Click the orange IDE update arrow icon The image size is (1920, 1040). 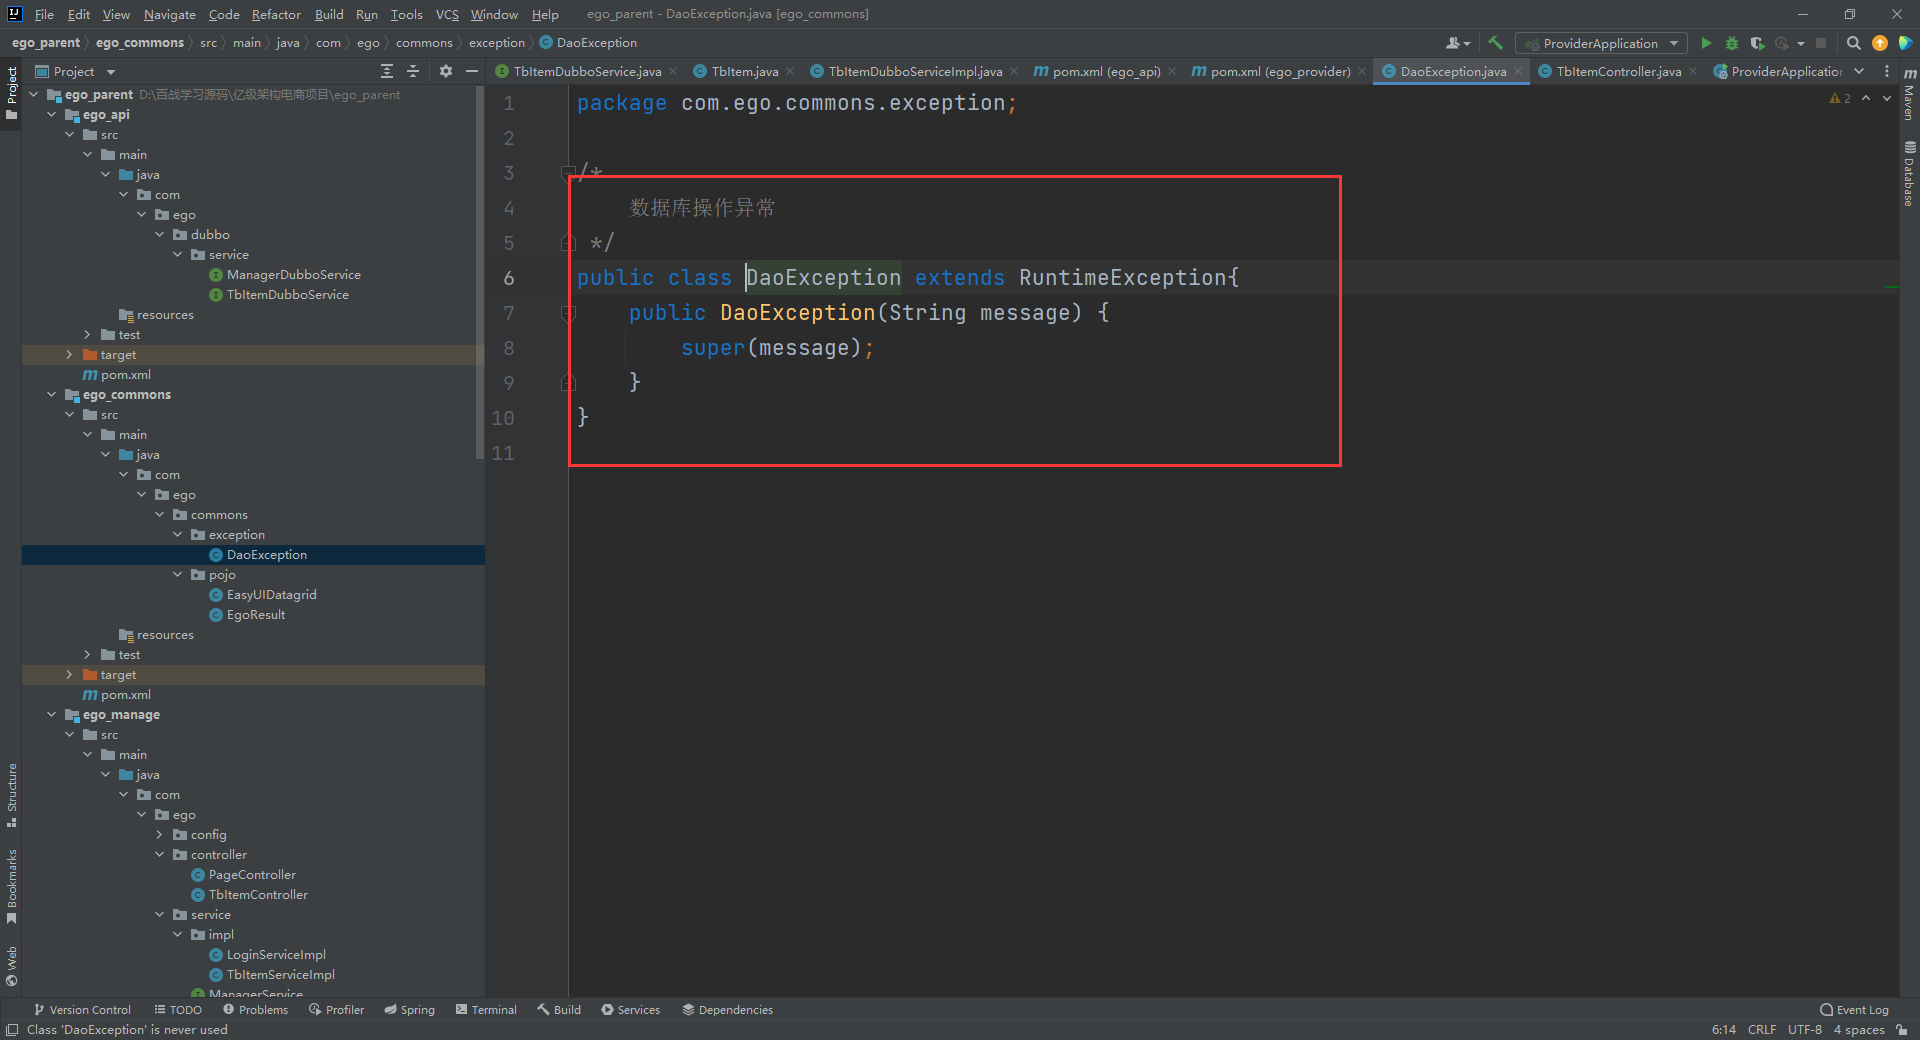tap(1880, 43)
